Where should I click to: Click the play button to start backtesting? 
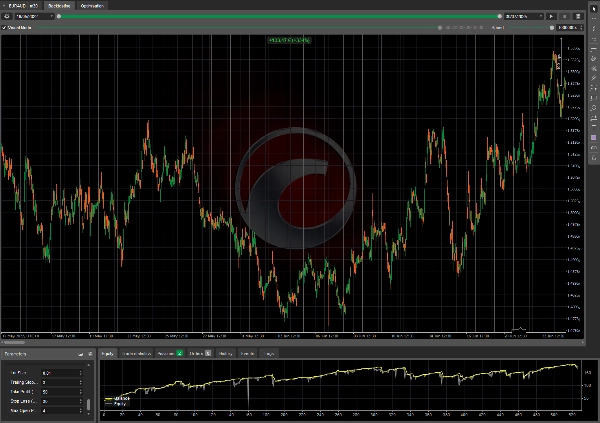click(x=553, y=17)
